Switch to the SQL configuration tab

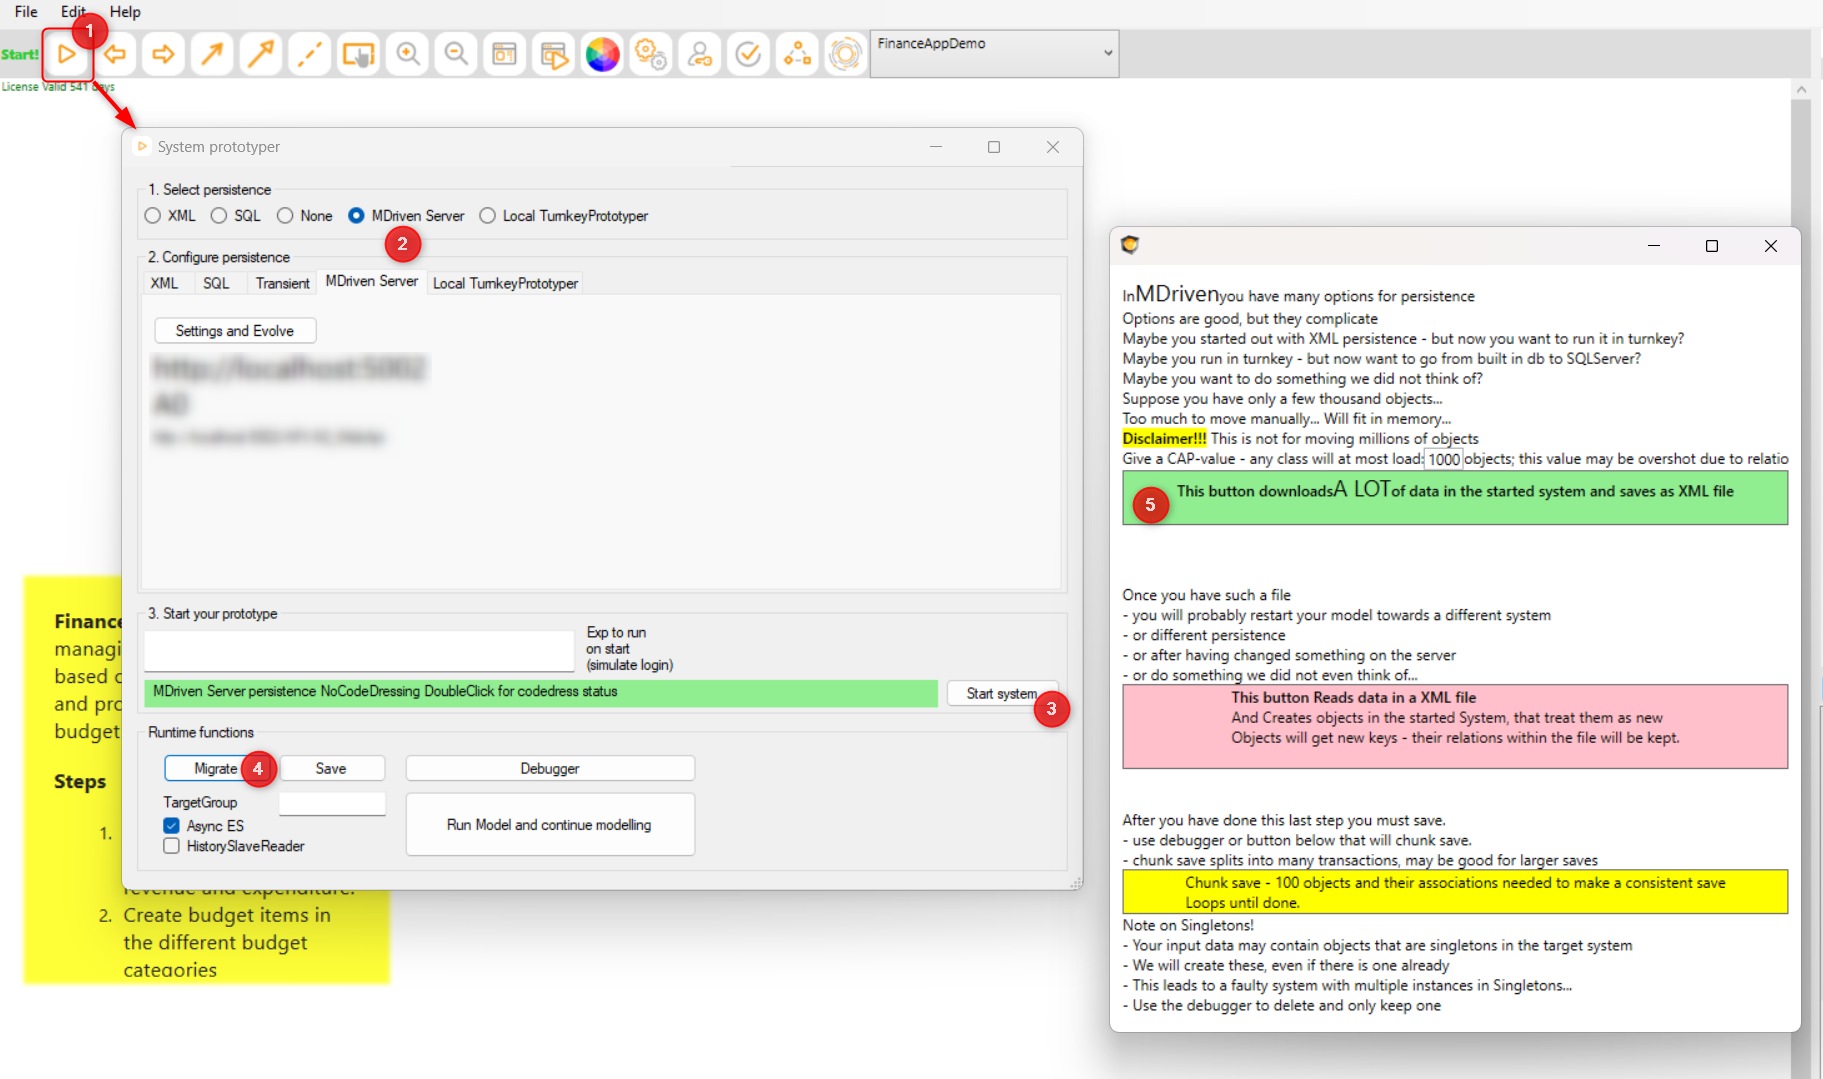point(216,284)
